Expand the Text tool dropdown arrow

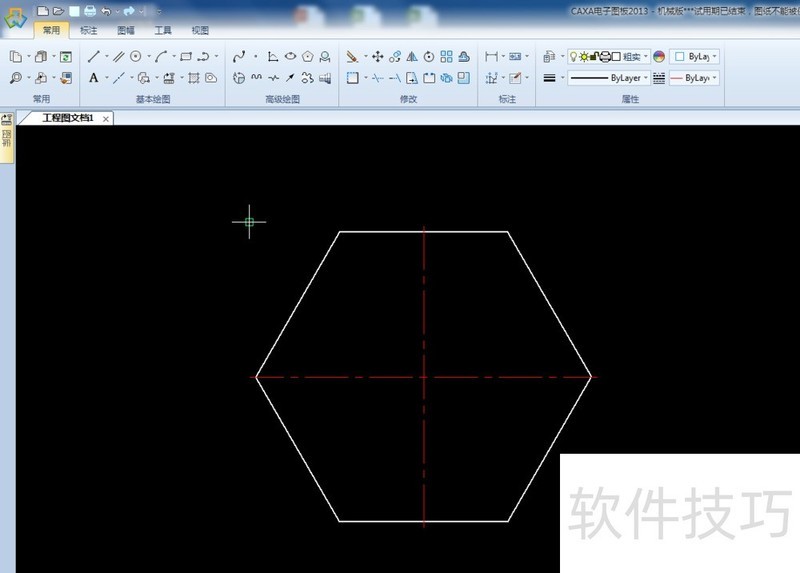click(106, 78)
